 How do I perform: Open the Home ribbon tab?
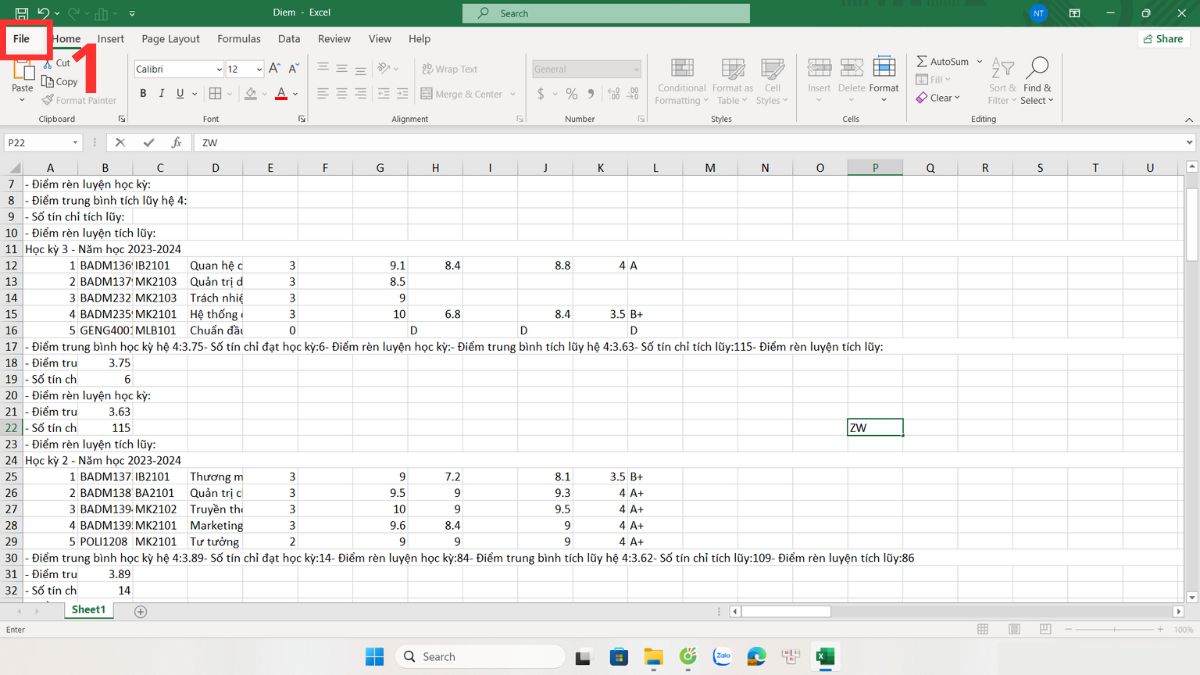[x=66, y=39]
